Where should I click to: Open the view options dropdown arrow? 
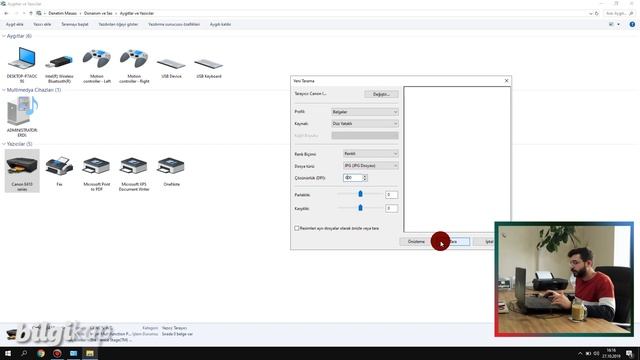click(618, 24)
